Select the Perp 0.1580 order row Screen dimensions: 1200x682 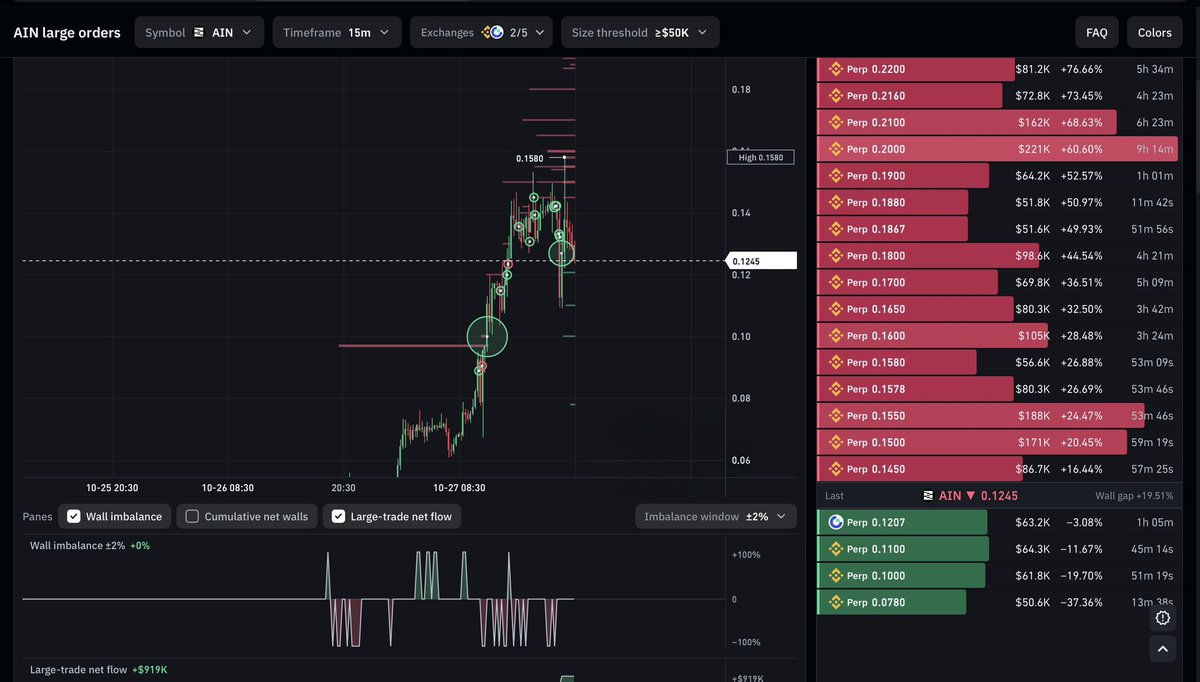pos(998,362)
